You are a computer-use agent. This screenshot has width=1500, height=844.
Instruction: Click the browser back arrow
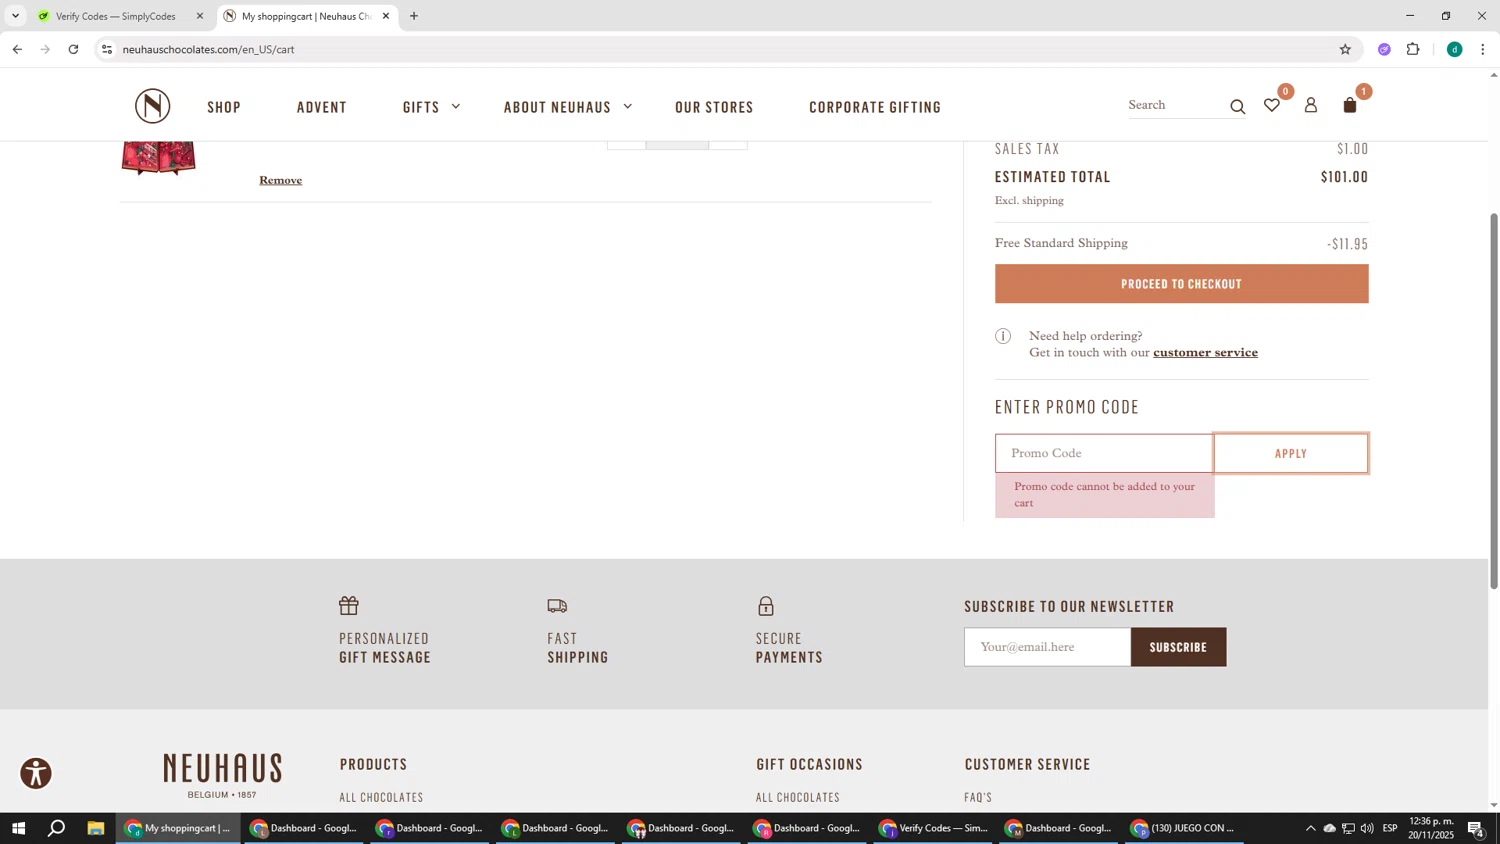pyautogui.click(x=17, y=49)
